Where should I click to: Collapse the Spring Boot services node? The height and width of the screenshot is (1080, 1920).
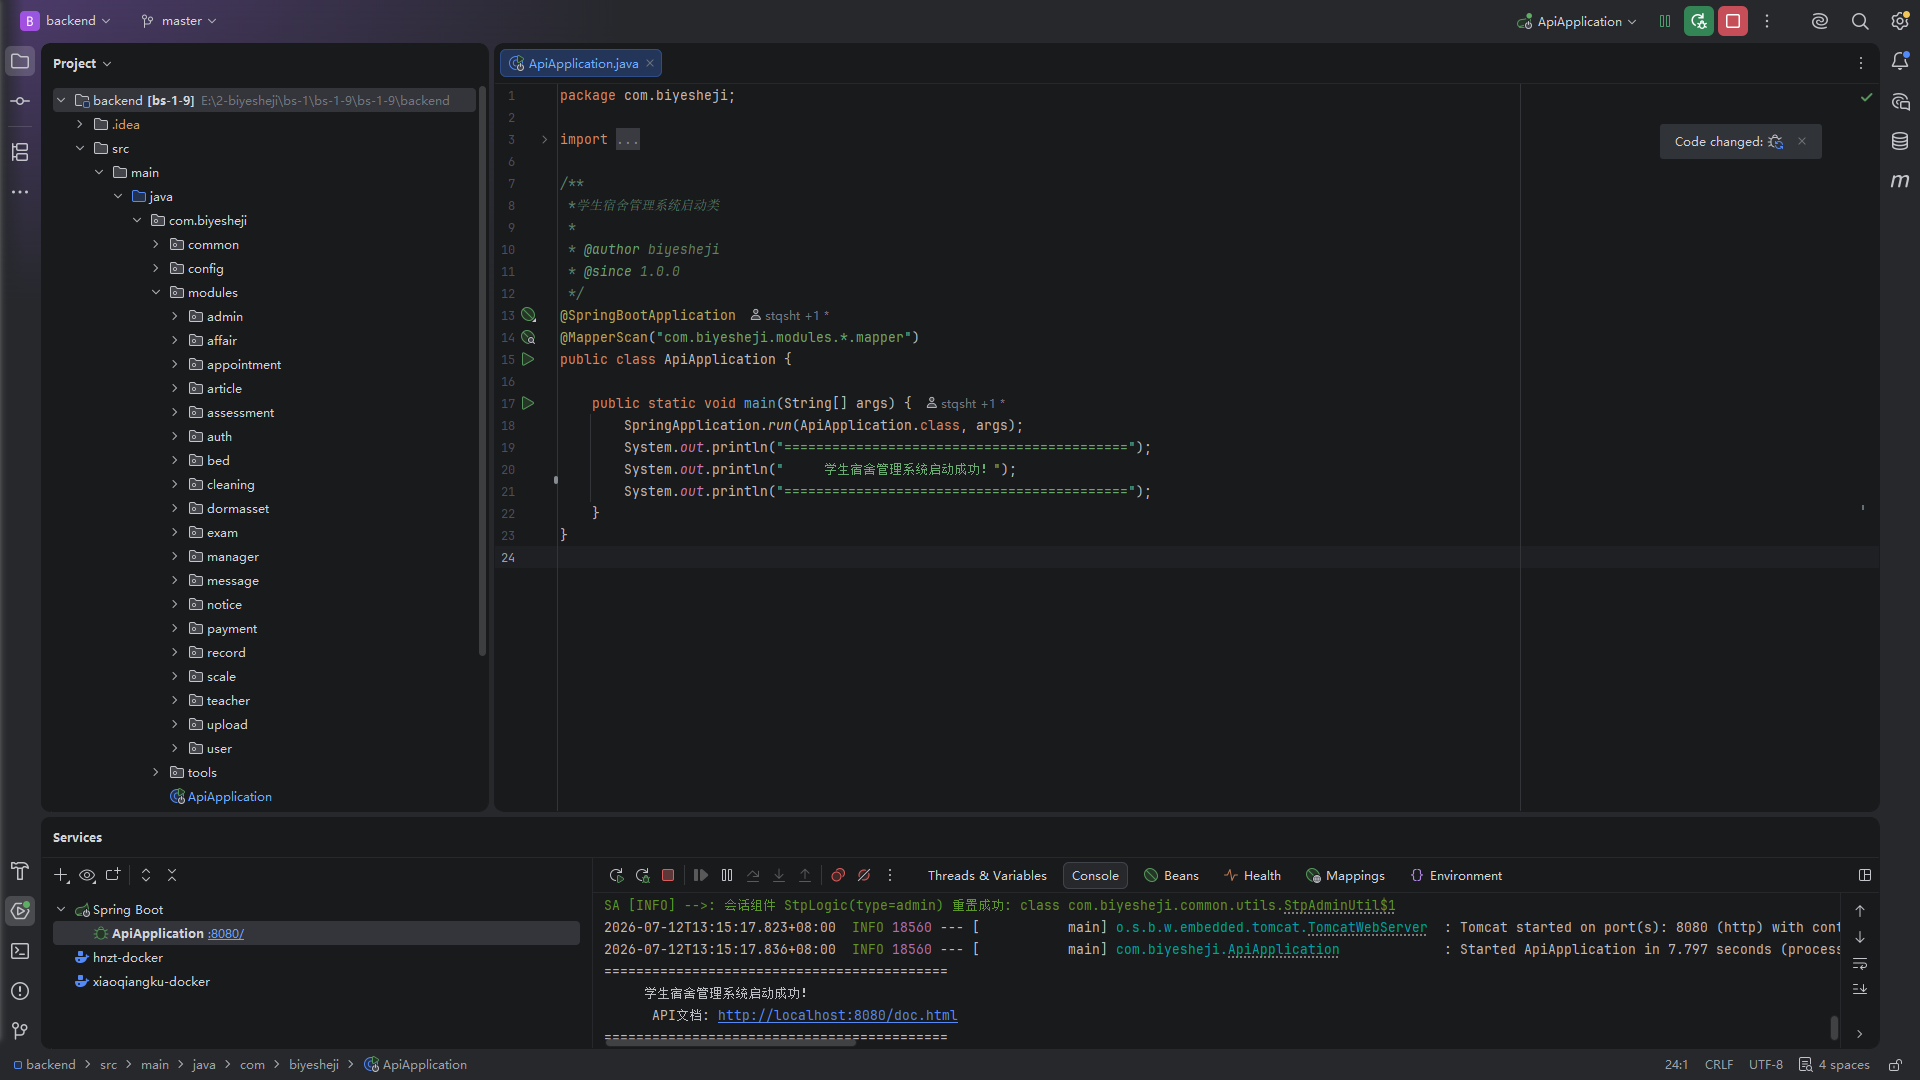(x=61, y=909)
